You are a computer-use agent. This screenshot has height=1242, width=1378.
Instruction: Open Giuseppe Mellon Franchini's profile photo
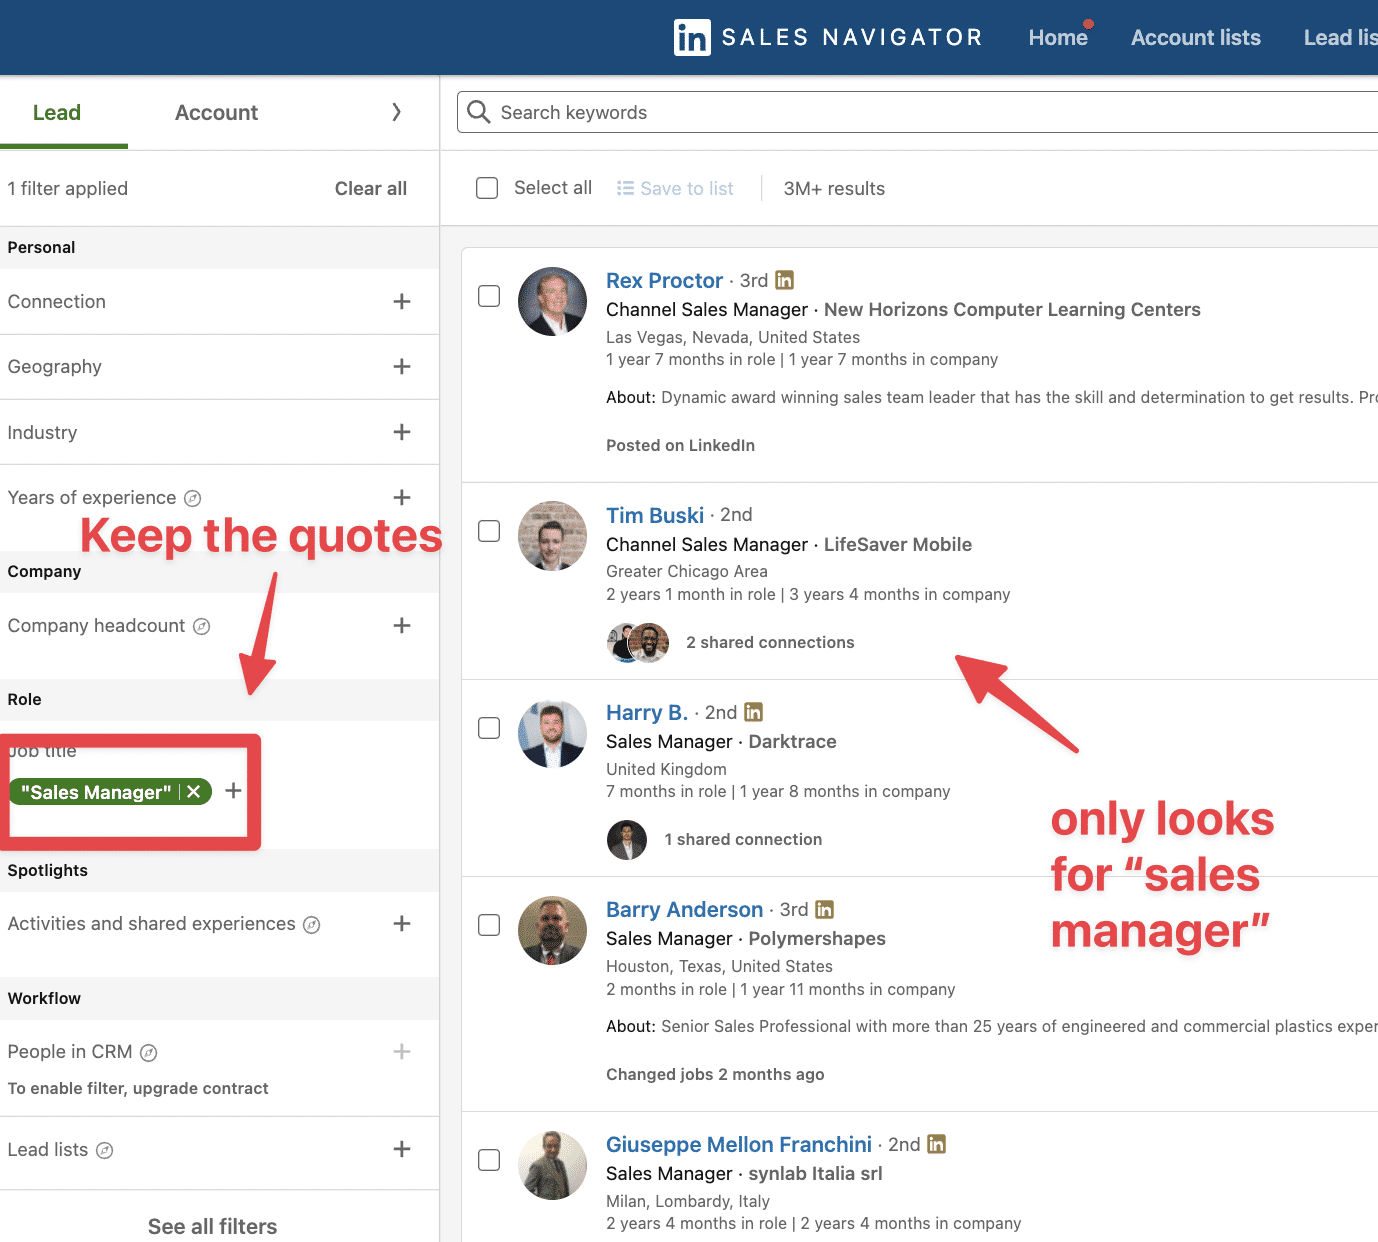(x=552, y=1165)
